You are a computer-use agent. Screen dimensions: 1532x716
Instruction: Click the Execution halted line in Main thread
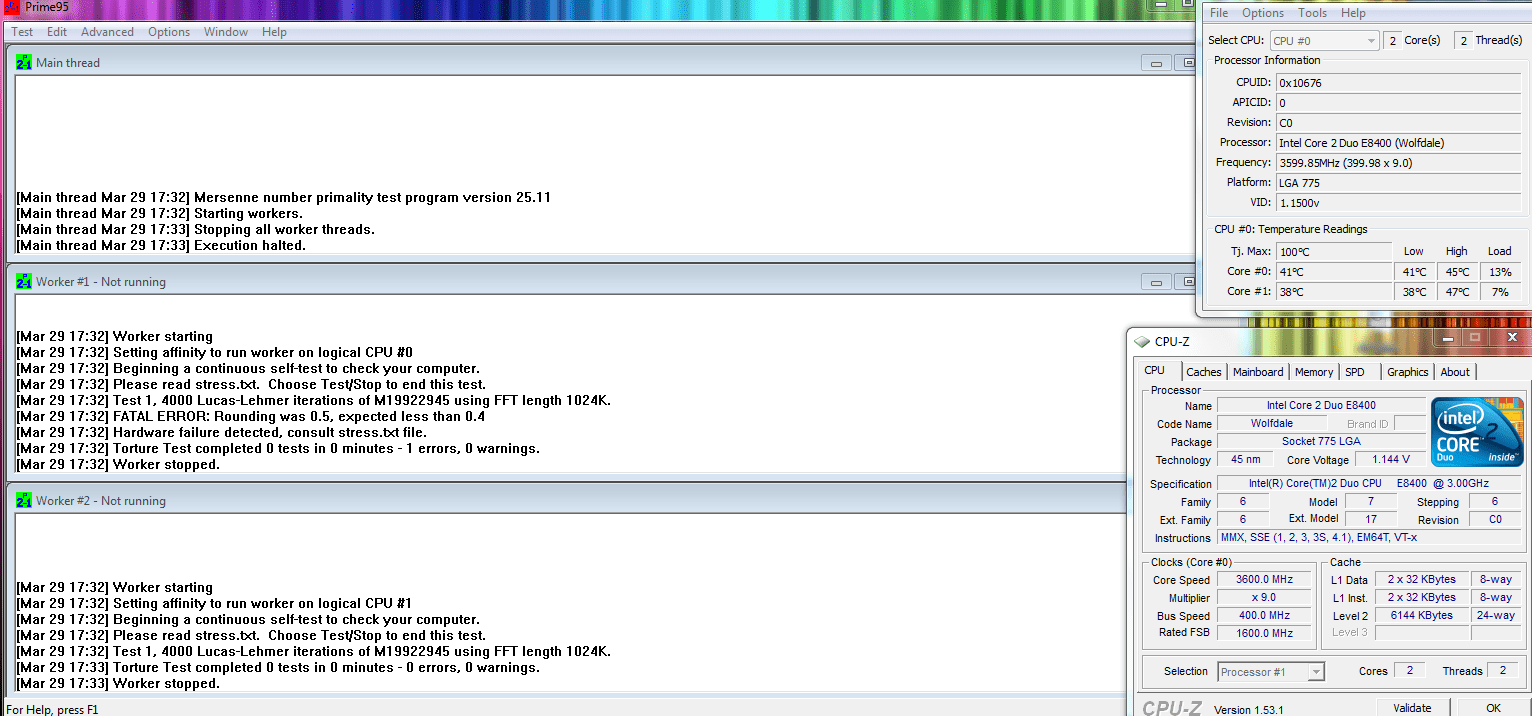point(161,245)
